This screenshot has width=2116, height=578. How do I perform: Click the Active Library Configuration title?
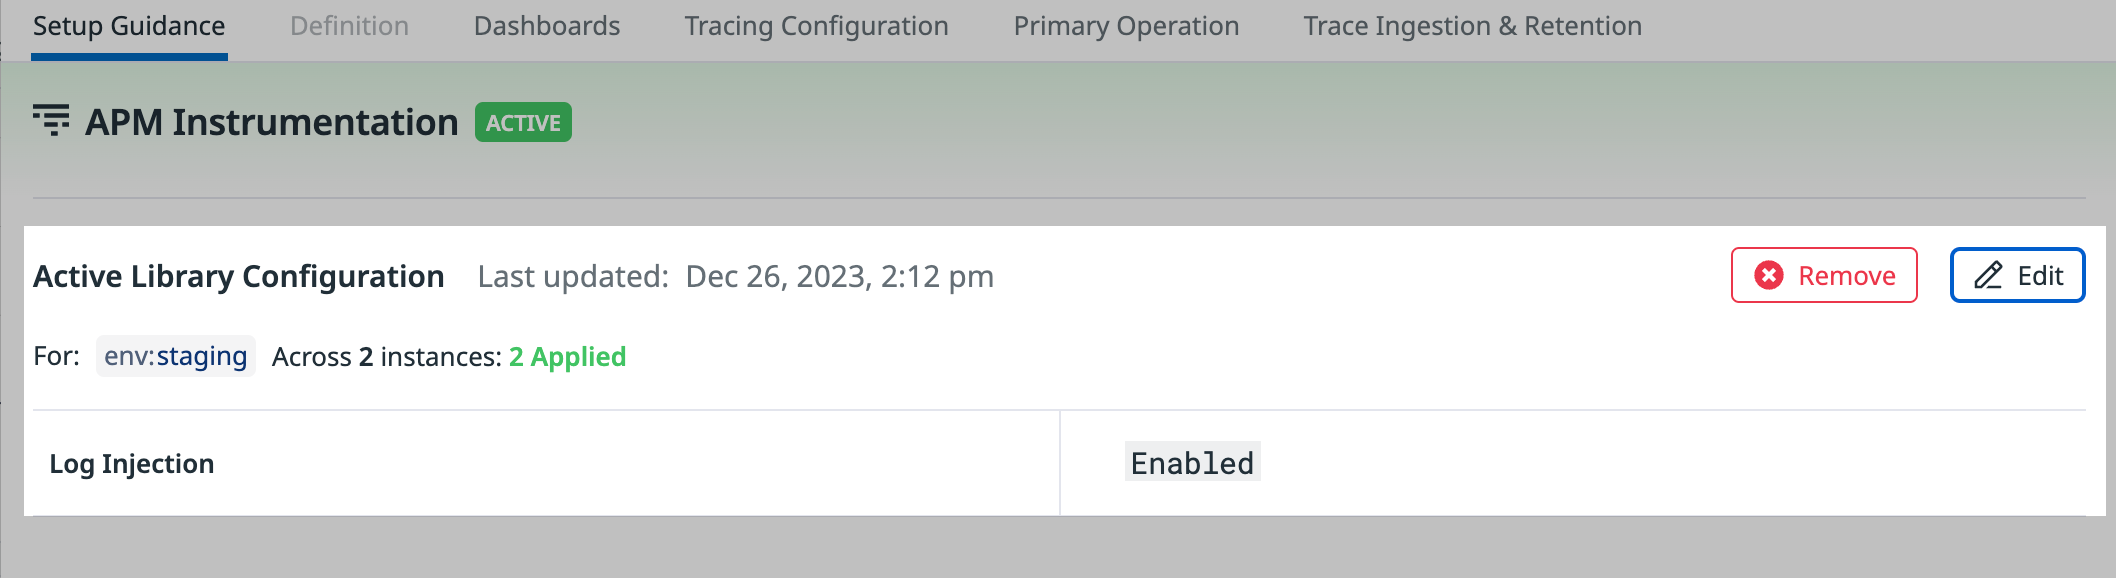(x=239, y=276)
